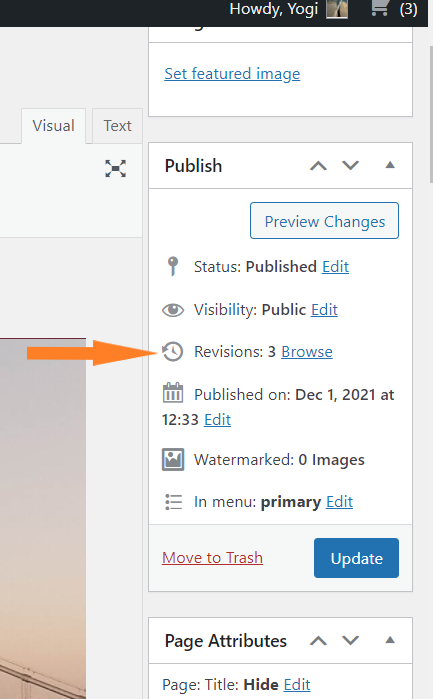The image size is (433, 699).
Task: Collapse the Publish panel with triangle toggle
Action: 390,165
